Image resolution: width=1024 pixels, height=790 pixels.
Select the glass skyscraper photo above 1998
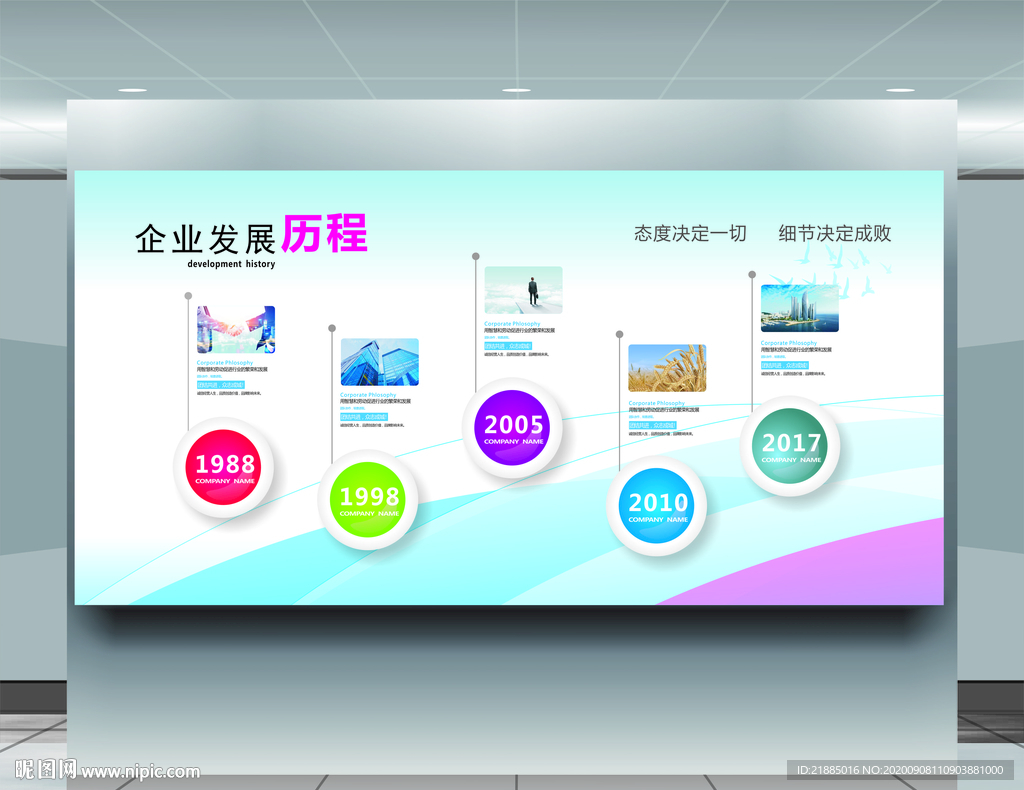coord(379,362)
